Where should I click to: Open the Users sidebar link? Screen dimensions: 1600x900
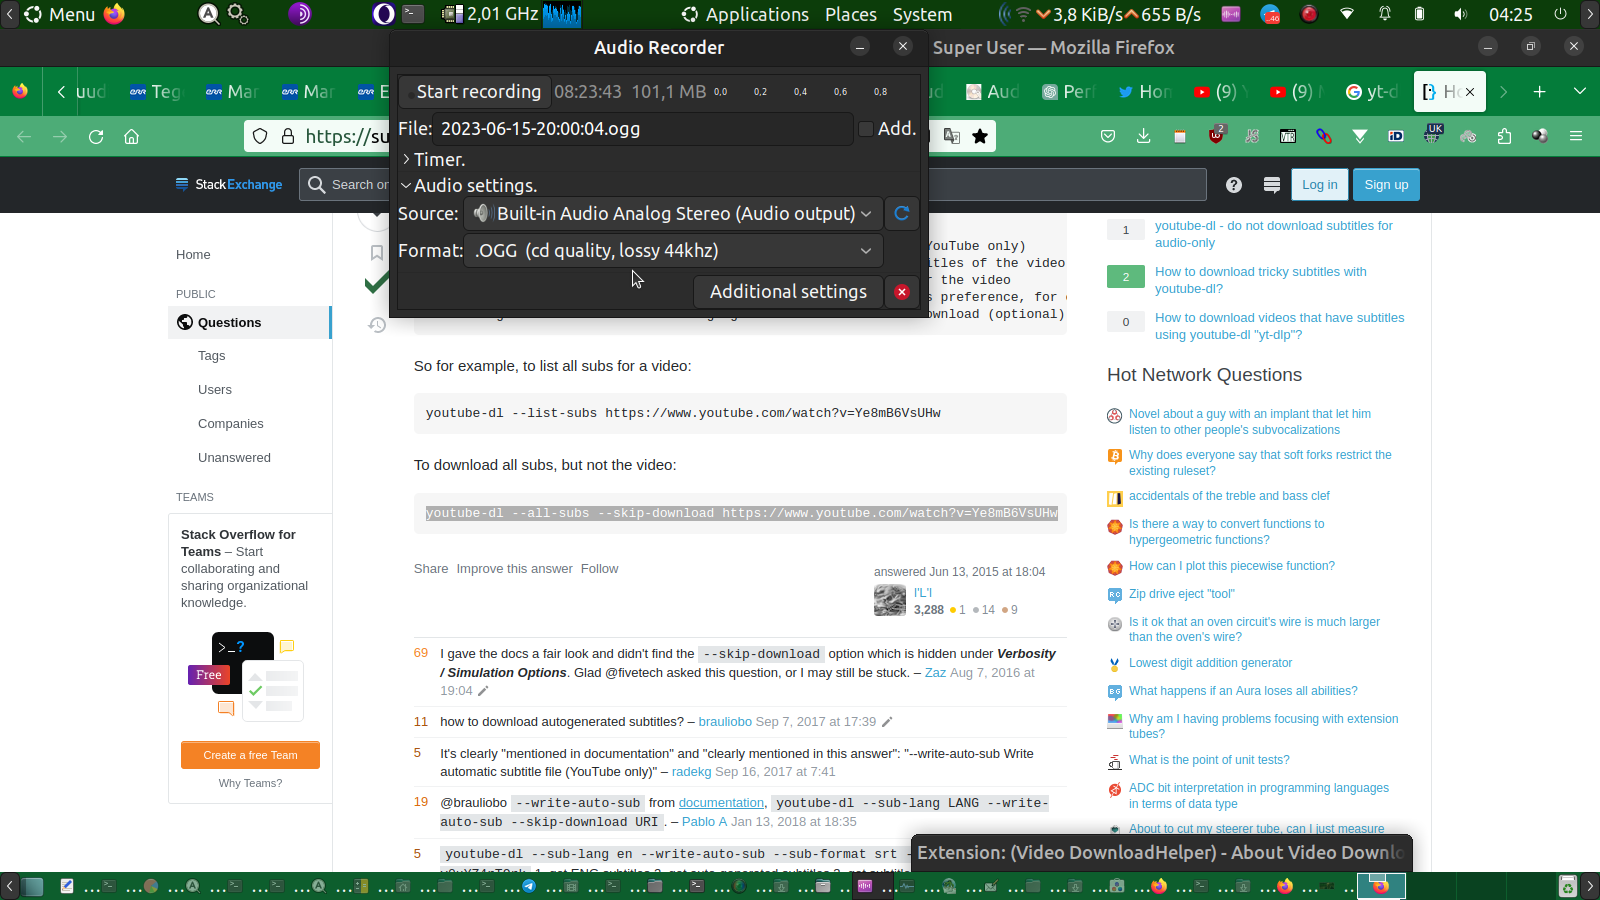(215, 390)
